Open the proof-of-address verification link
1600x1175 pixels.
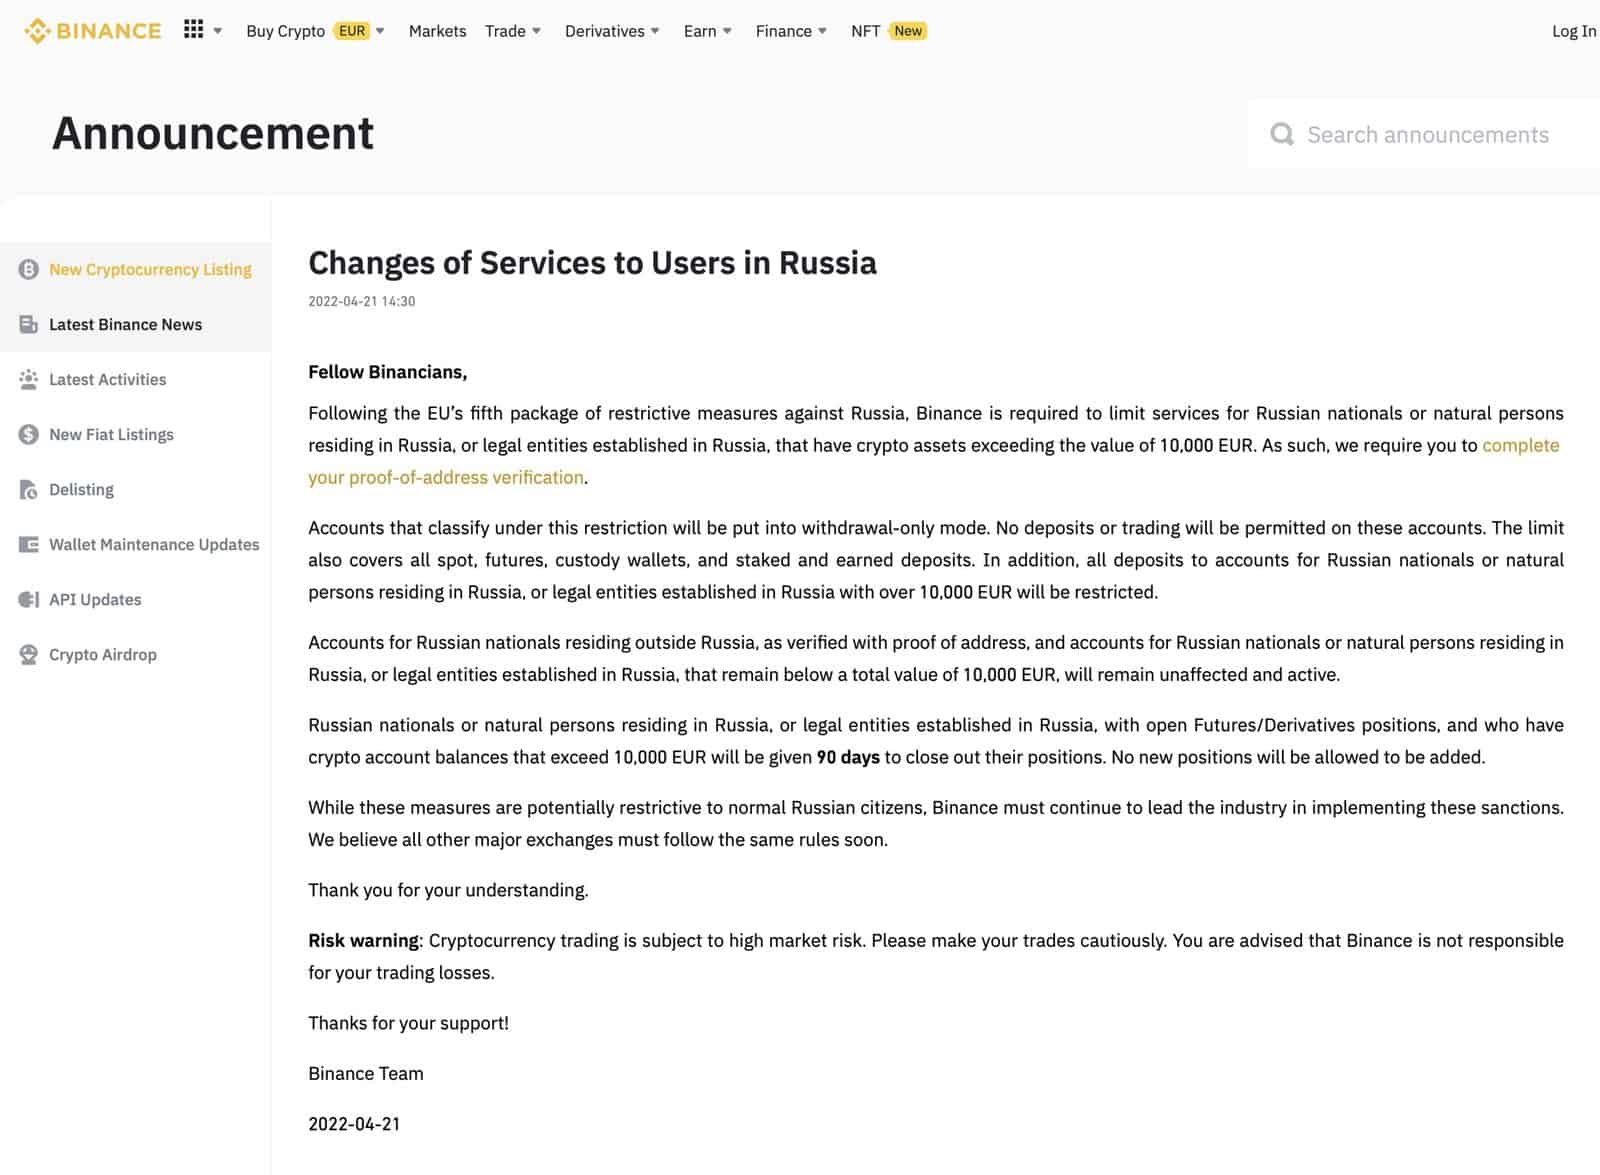click(x=446, y=478)
